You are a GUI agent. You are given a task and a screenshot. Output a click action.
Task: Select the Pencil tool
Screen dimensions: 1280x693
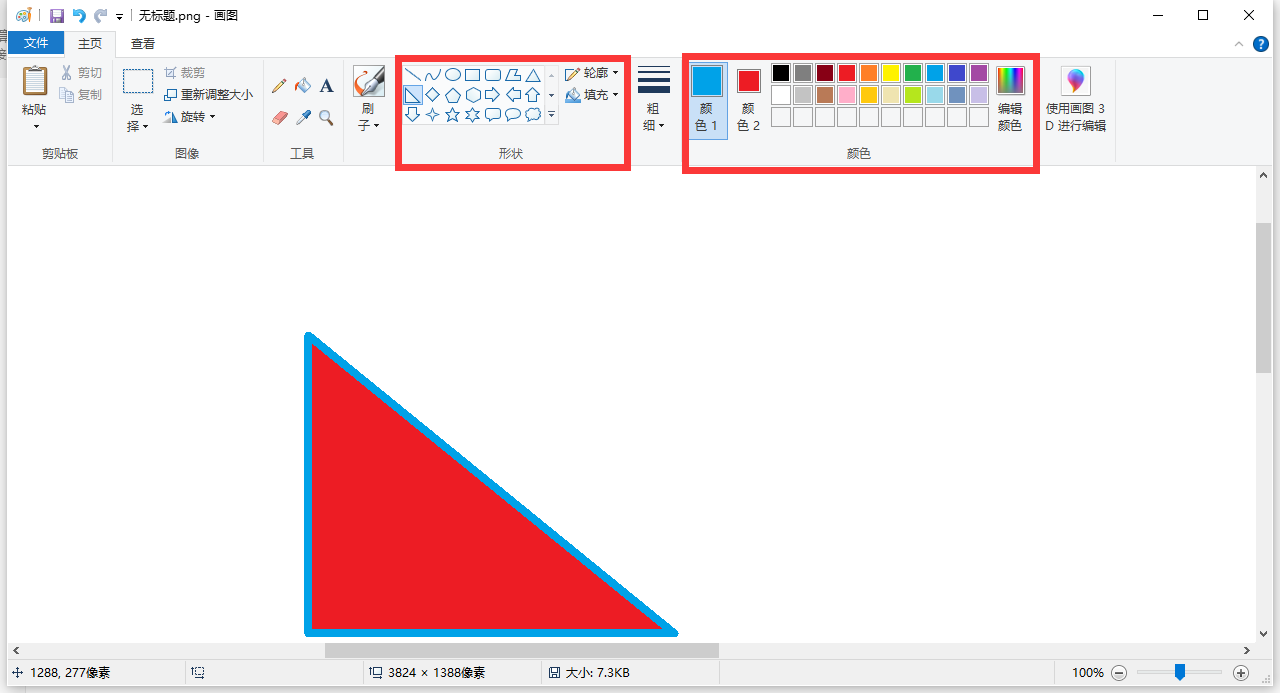point(279,87)
